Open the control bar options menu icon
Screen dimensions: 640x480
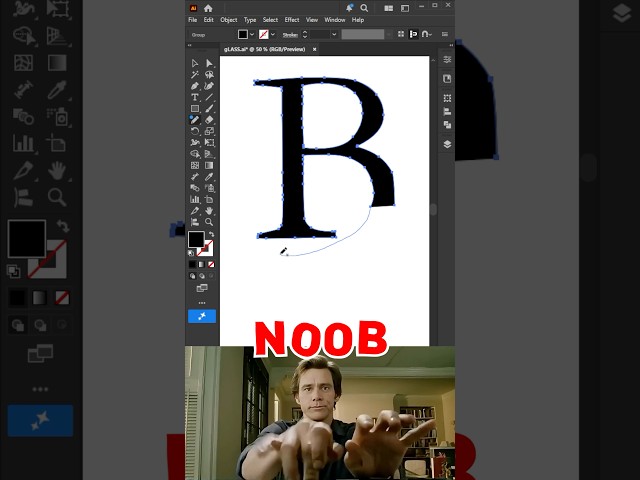445,35
